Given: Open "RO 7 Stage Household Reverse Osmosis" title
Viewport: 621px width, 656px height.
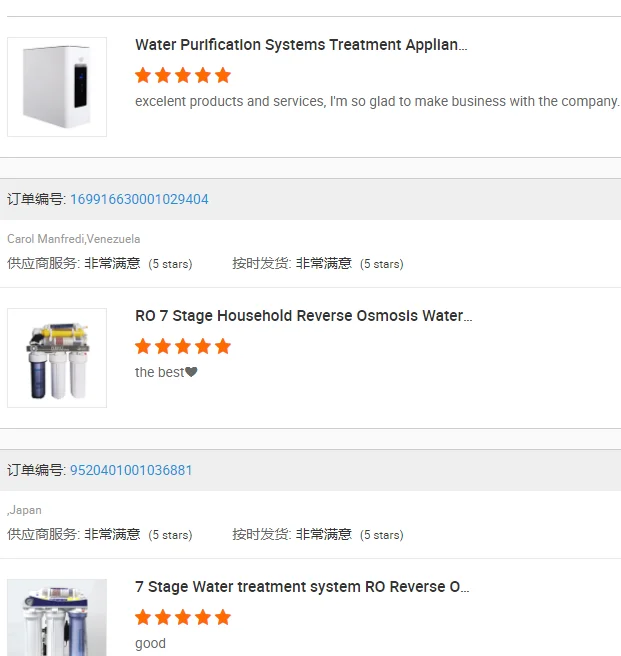Looking at the screenshot, I should click(x=303, y=316).
